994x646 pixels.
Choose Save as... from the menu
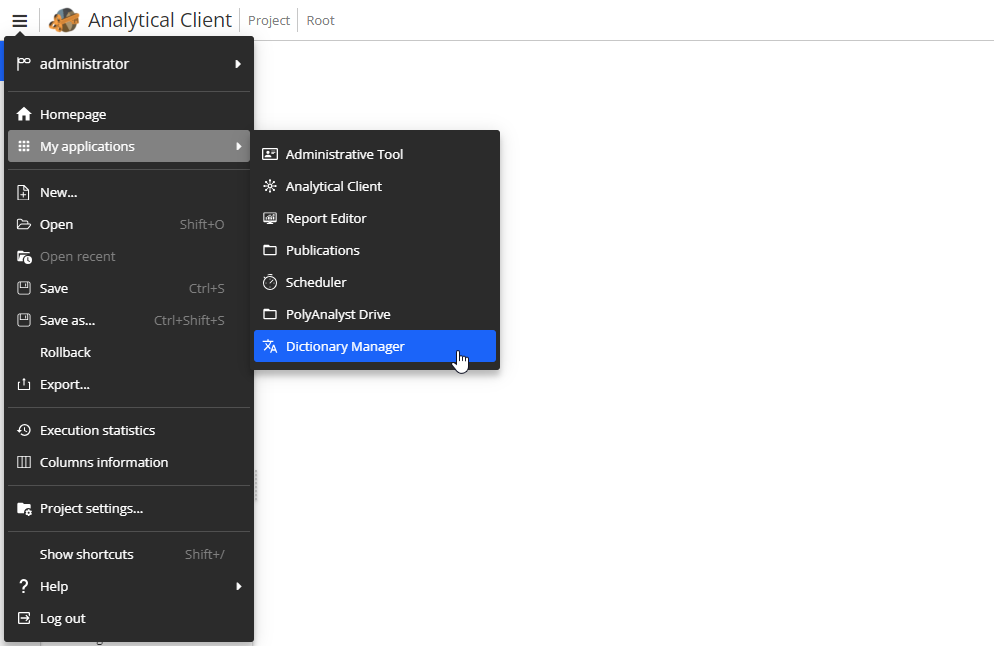tap(67, 320)
